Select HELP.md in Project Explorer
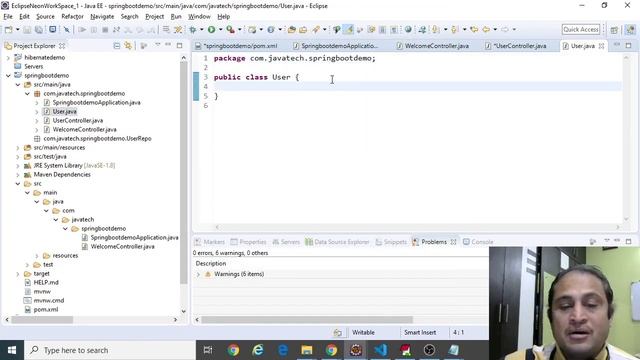The image size is (640, 360). point(46,282)
